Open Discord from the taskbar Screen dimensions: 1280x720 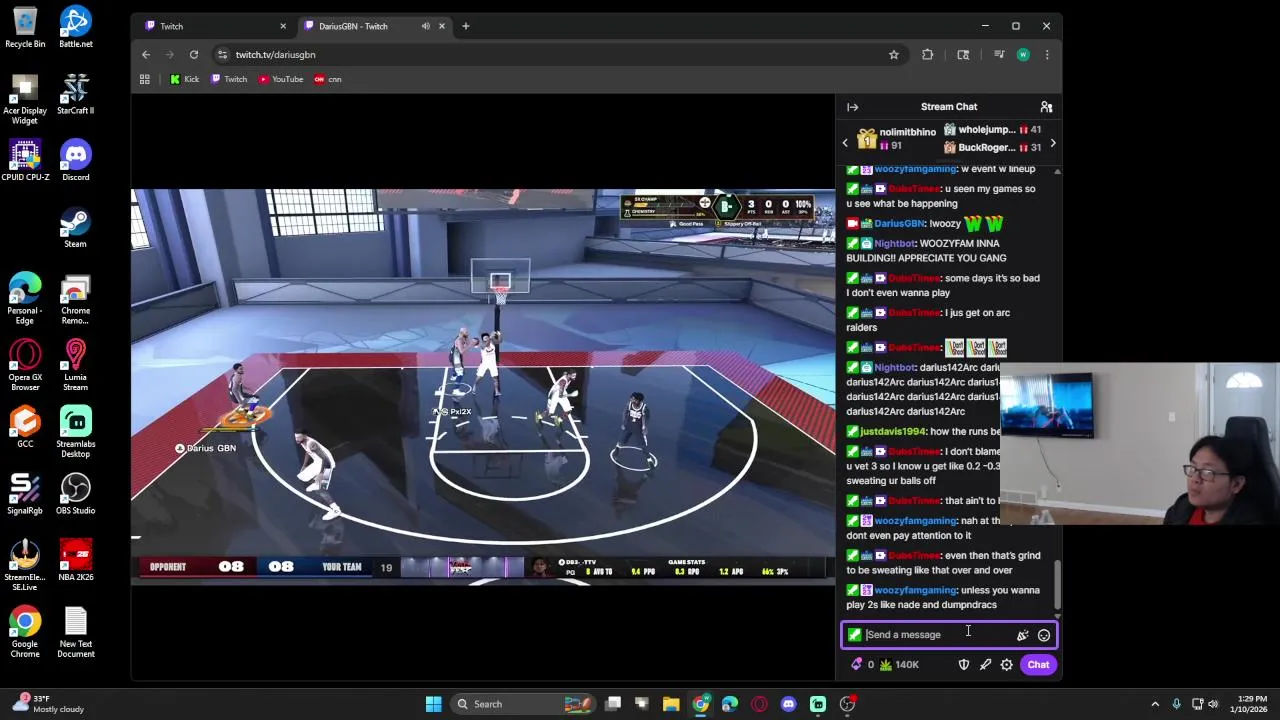tap(788, 704)
